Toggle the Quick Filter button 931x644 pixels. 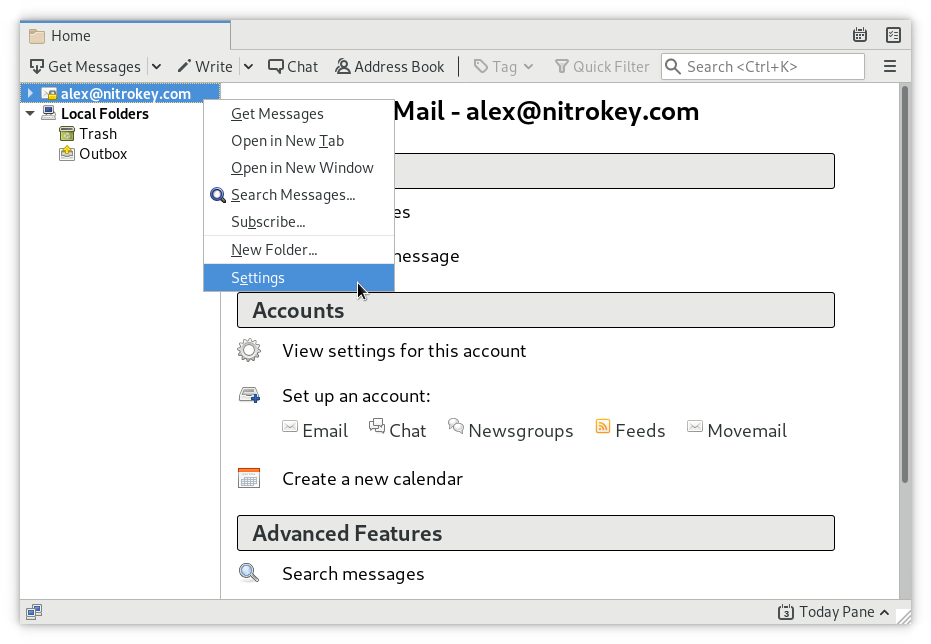pyautogui.click(x=601, y=66)
